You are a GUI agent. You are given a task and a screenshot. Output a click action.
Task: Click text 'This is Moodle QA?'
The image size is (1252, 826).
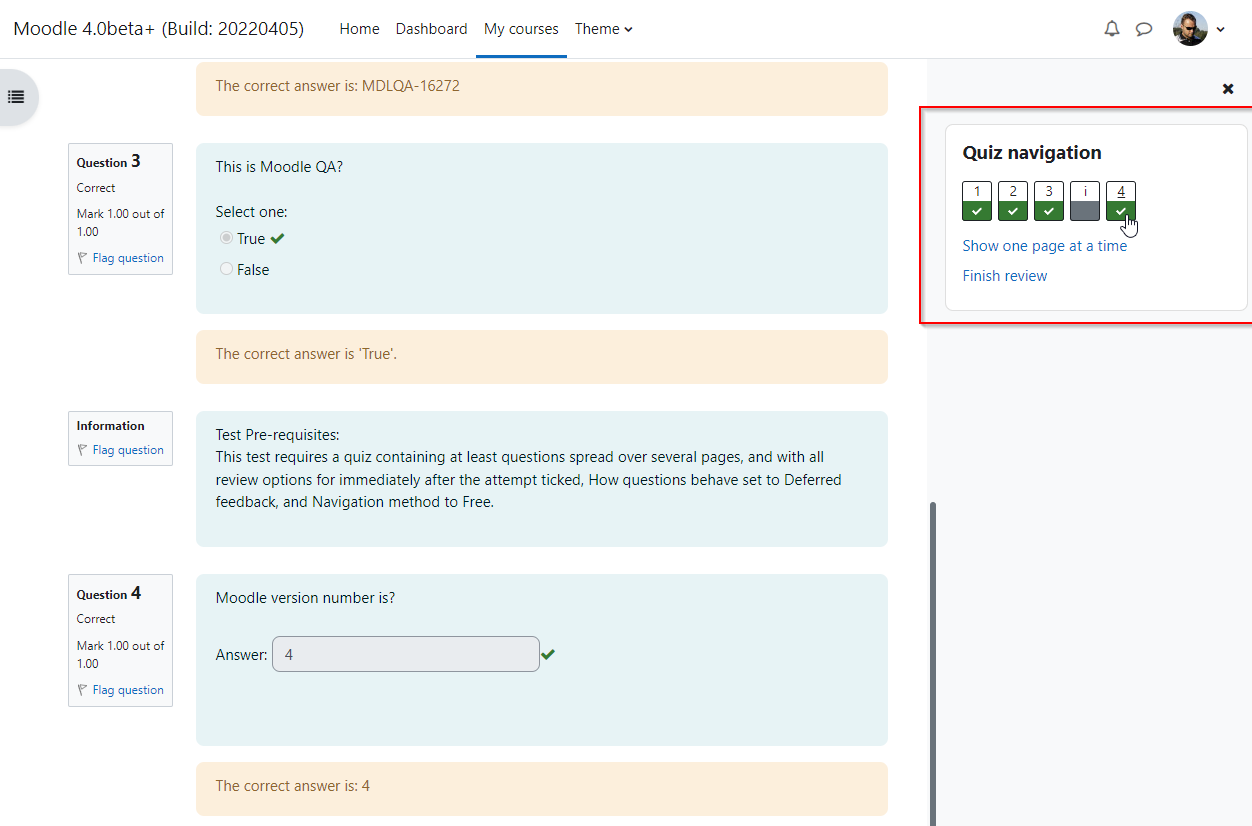coord(279,167)
